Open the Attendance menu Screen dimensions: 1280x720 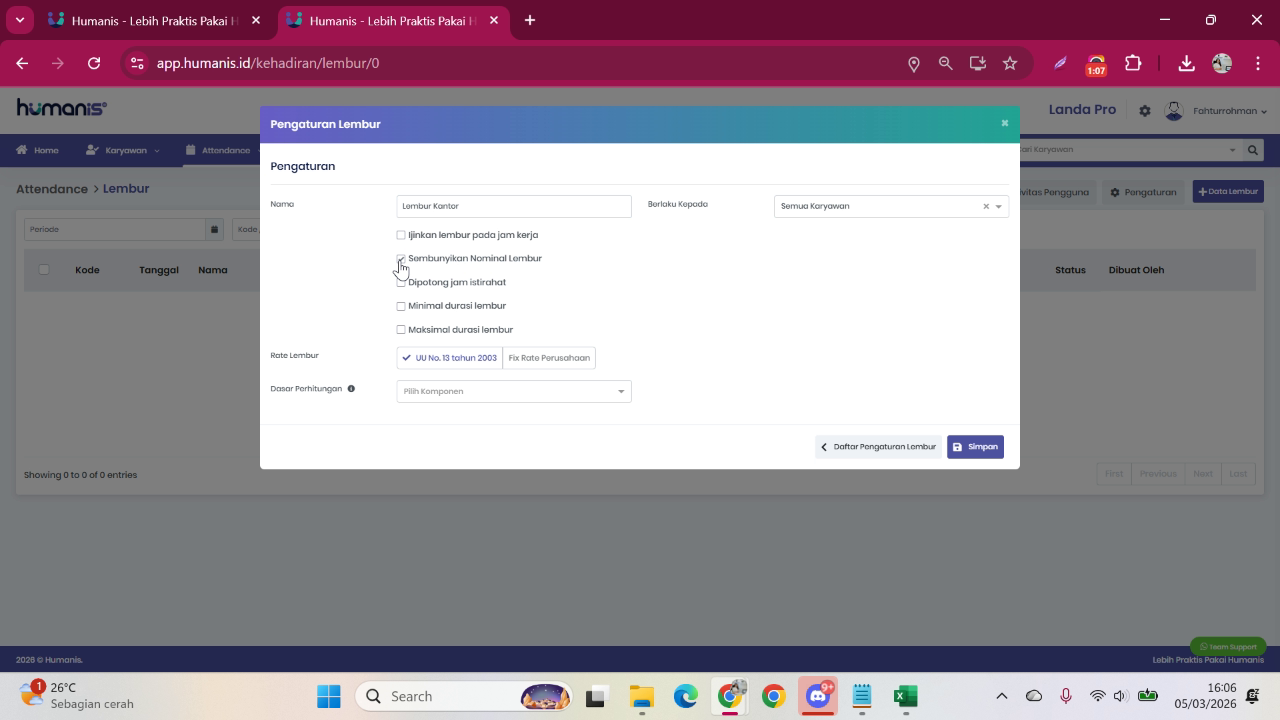218,150
